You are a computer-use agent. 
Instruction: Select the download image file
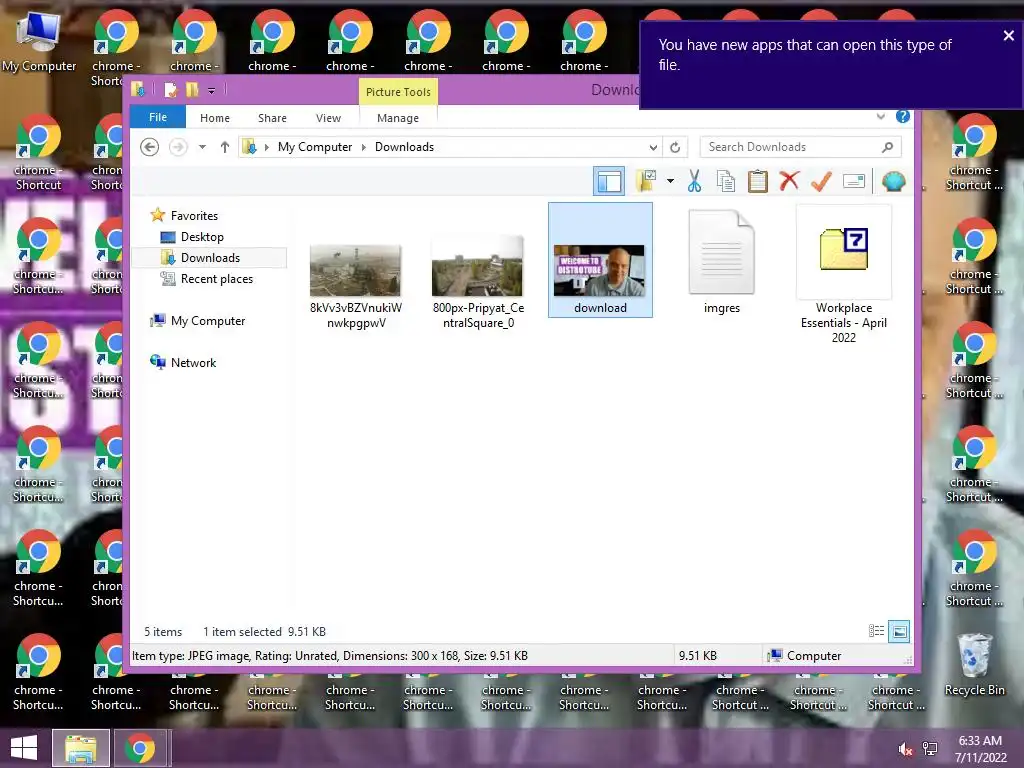point(600,260)
